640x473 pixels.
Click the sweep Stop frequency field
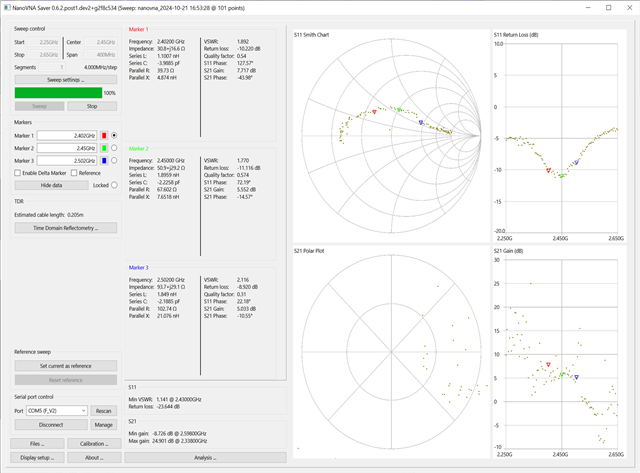43,55
